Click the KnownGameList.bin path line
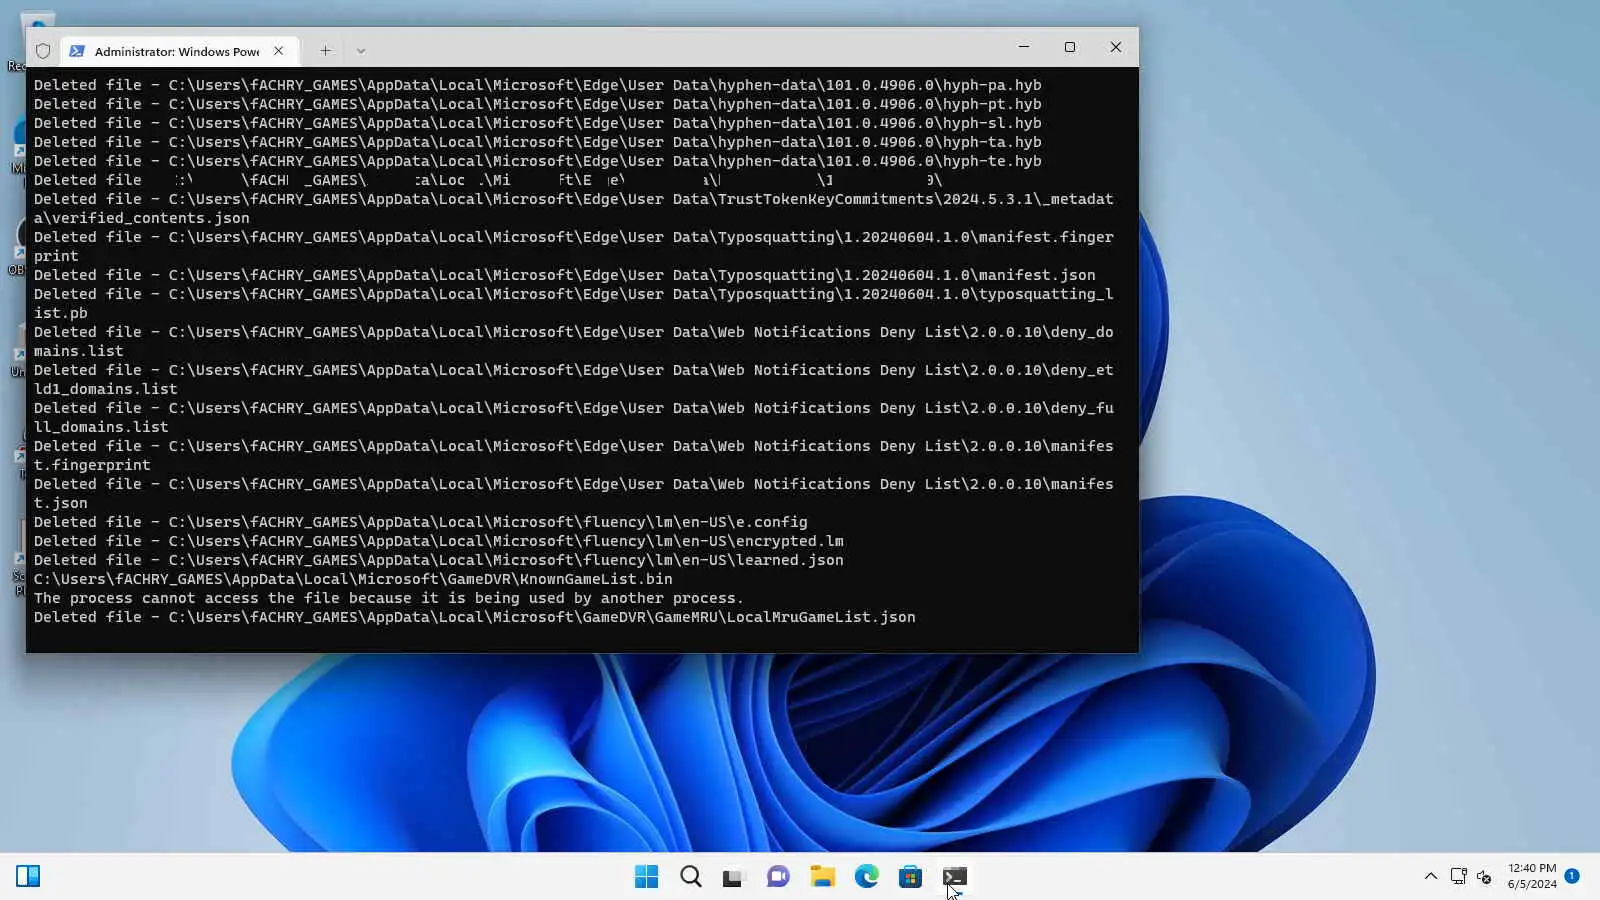 [353, 579]
